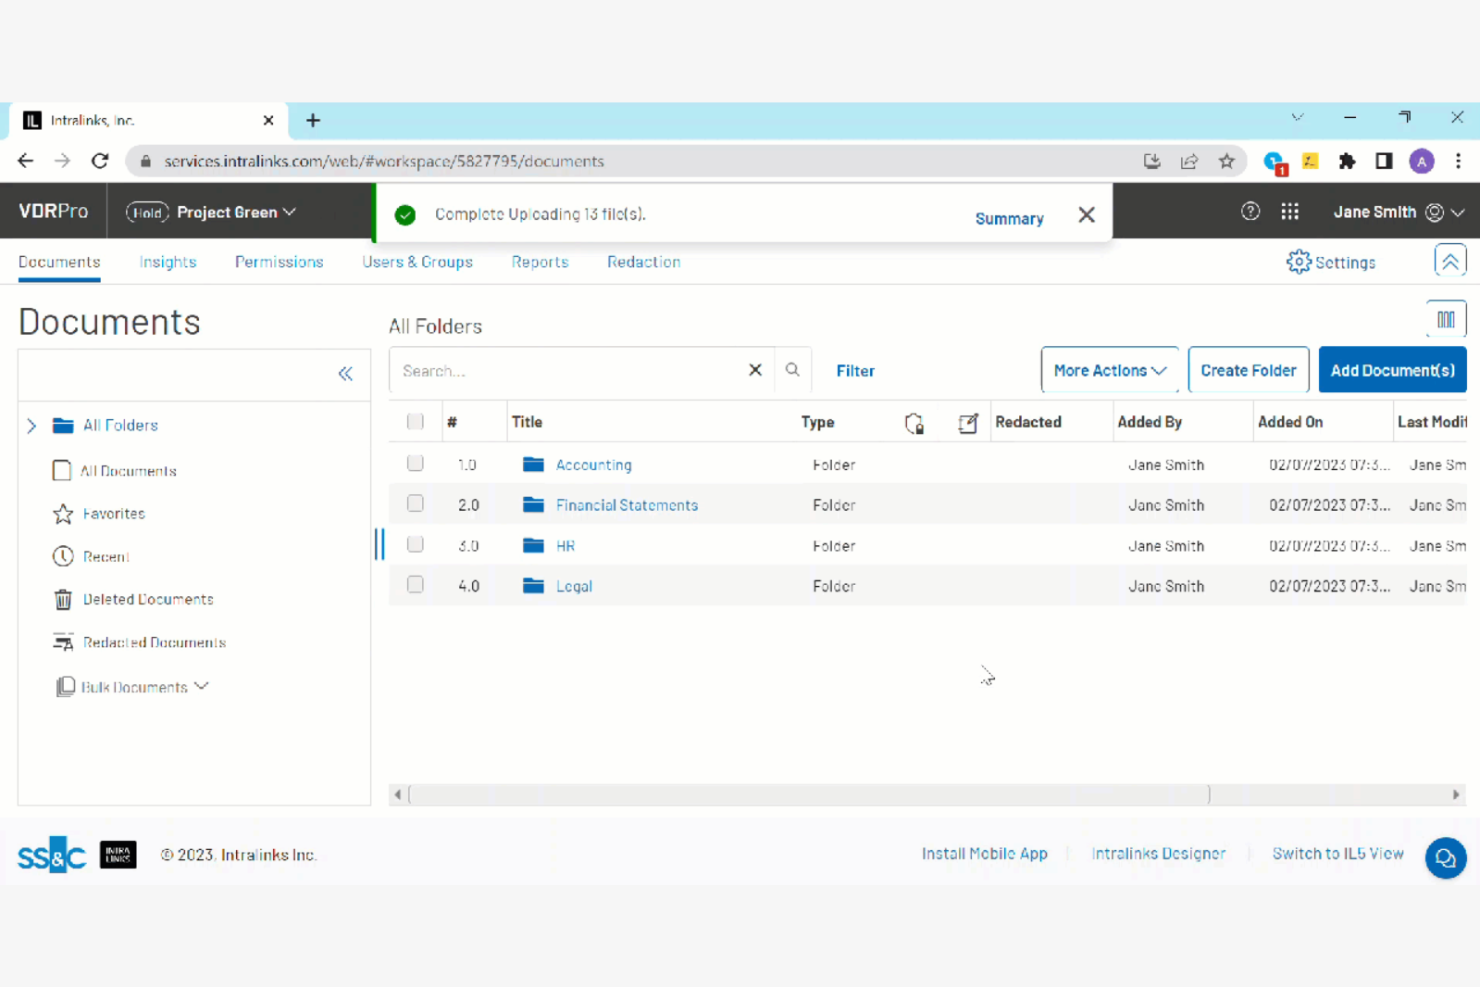Tick the Accounting folder checkbox

[415, 464]
